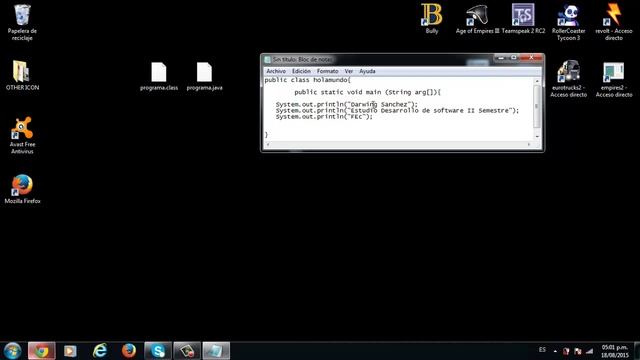Switch to the screen recorder taskbar item
Image resolution: width=640 pixels, height=360 pixels.
pyautogui.click(x=187, y=351)
